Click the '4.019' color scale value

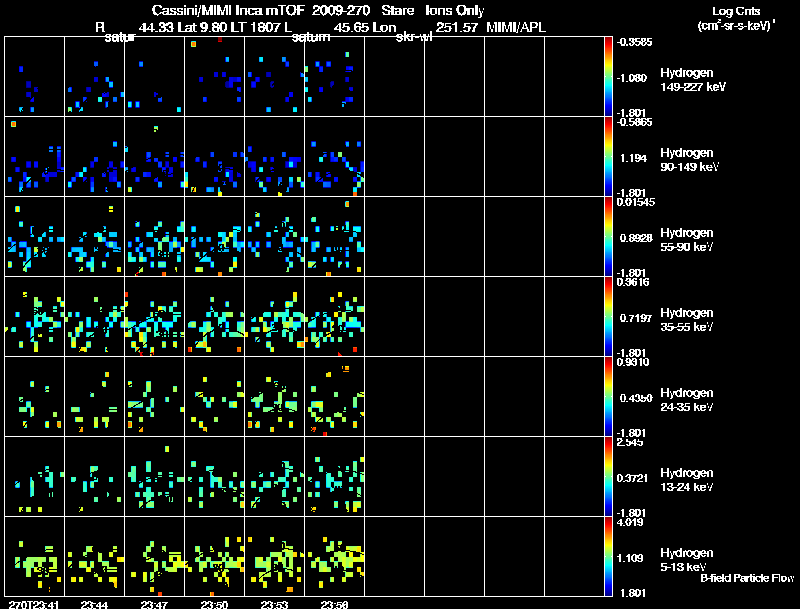pos(630,522)
